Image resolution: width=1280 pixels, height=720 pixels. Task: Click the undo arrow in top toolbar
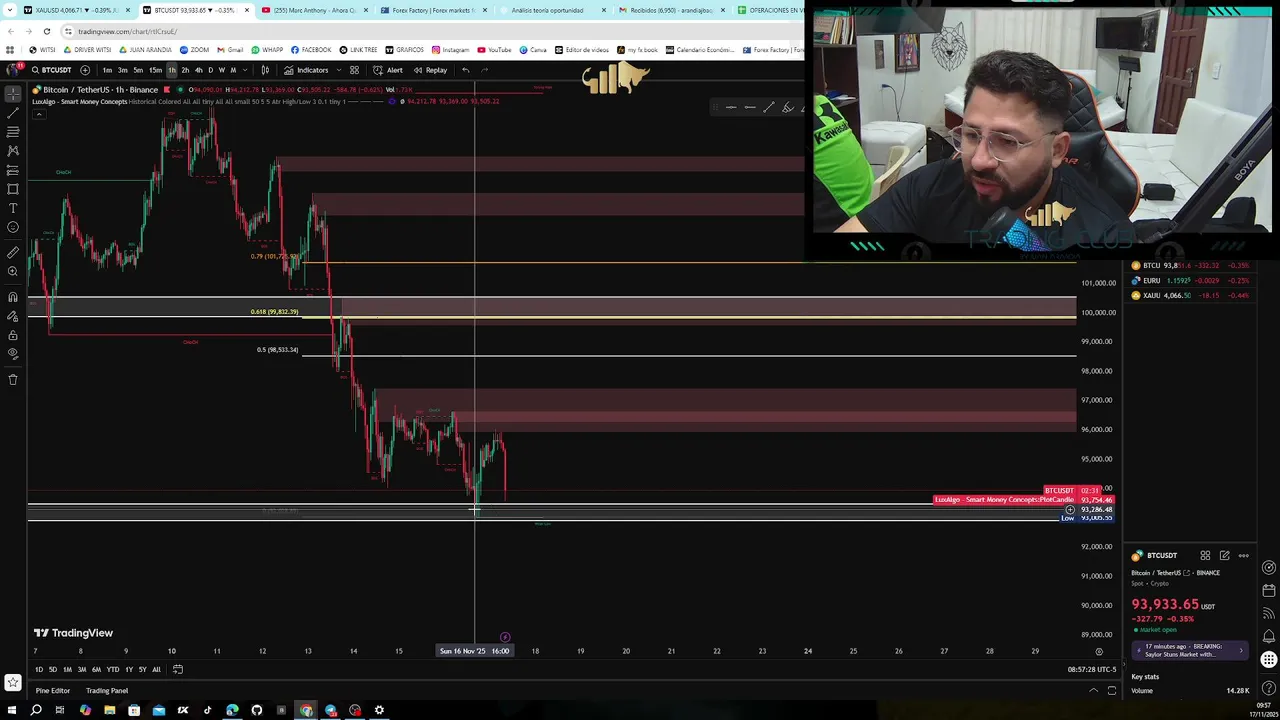[x=465, y=70]
